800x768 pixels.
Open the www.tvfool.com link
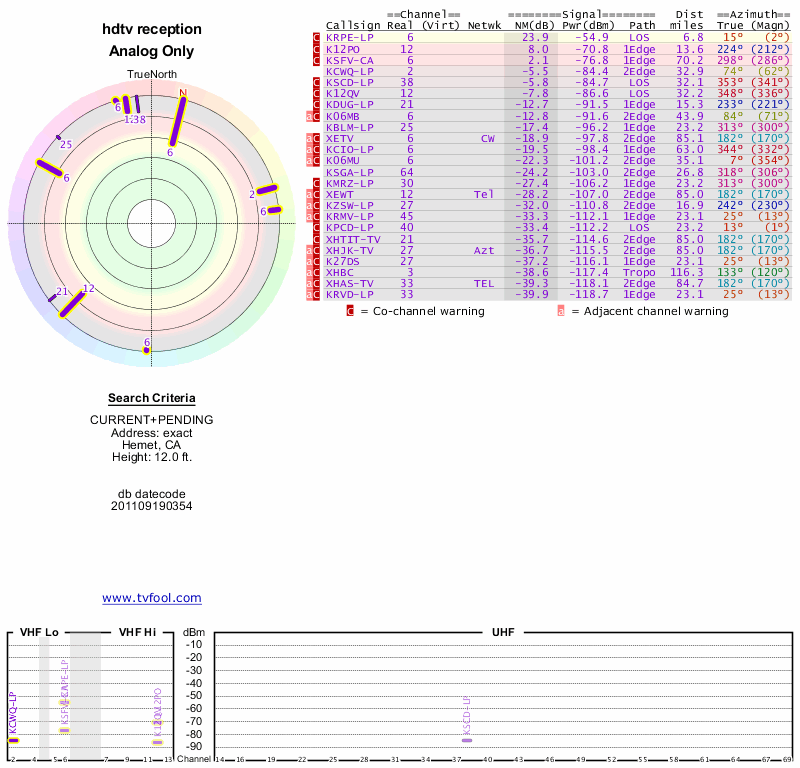point(152,598)
